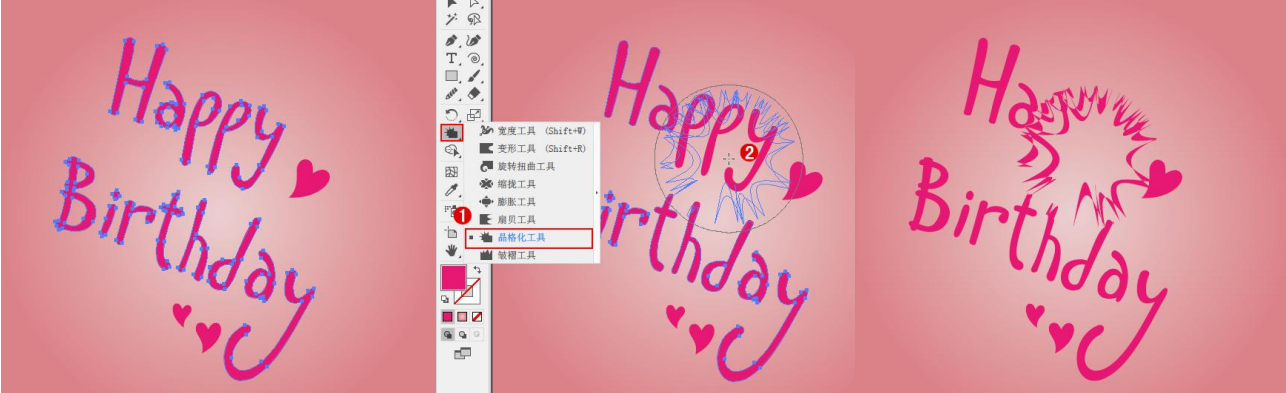Select the Pencil tool
The height and width of the screenshot is (393, 1286).
(452, 94)
